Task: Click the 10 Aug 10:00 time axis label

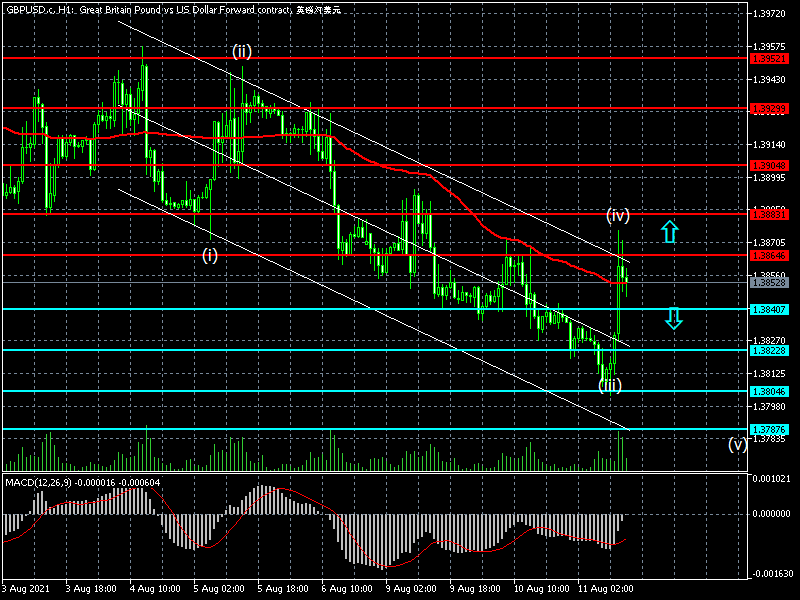Action: 541,588
